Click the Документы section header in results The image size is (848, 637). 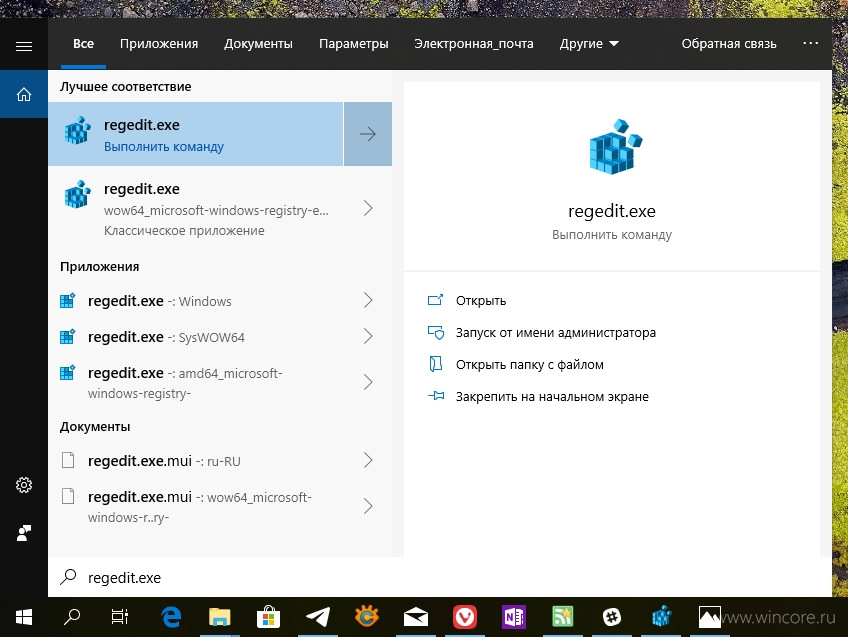(x=95, y=427)
